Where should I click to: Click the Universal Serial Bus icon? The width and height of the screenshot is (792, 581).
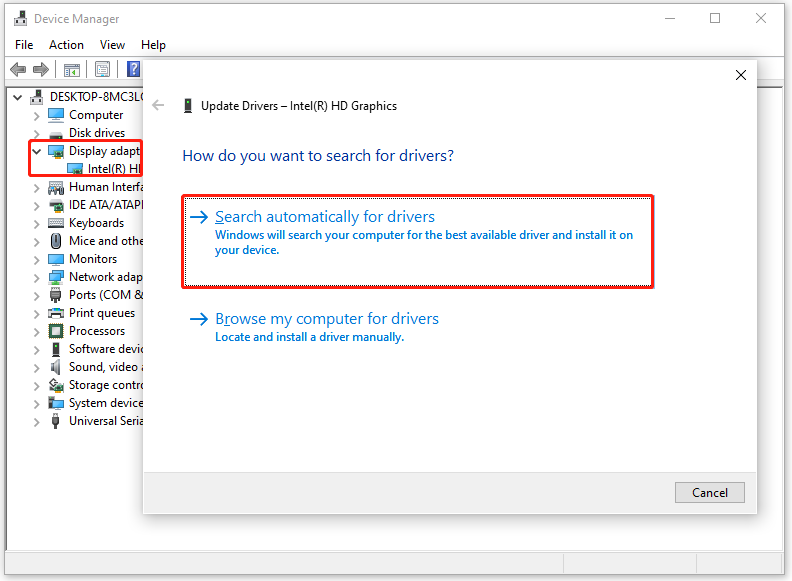pyautogui.click(x=56, y=421)
